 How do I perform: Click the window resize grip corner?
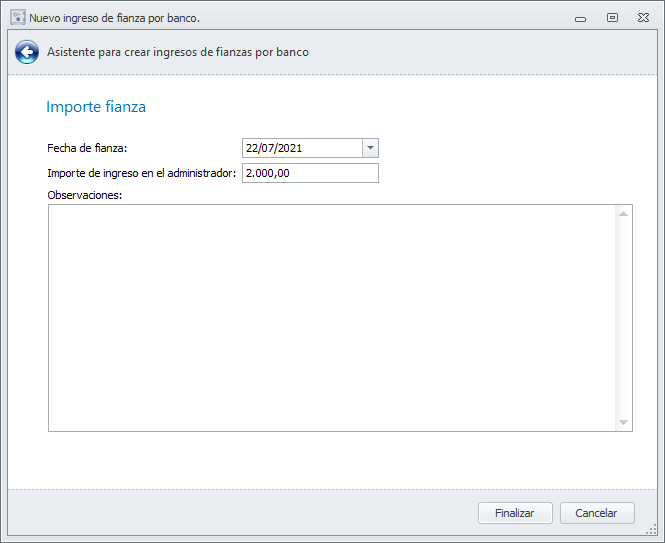click(651, 530)
